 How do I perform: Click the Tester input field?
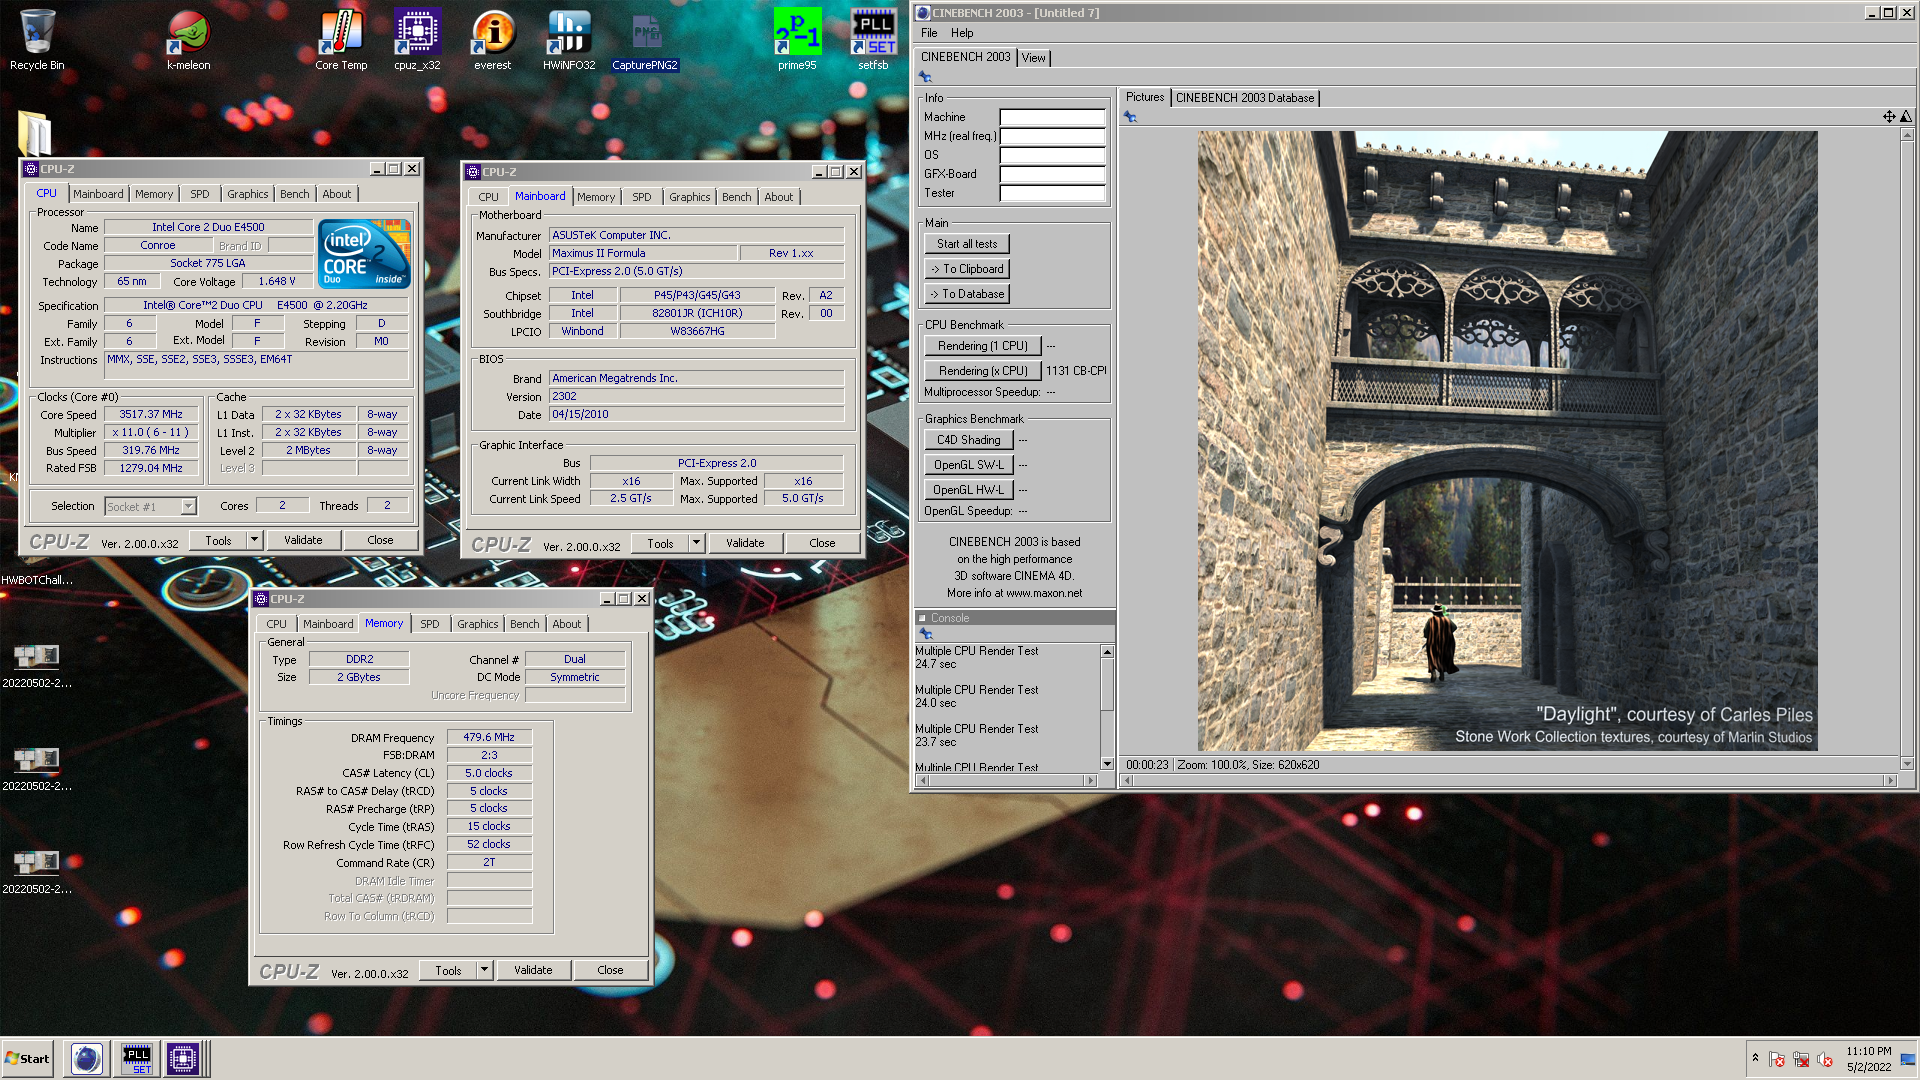click(x=1052, y=193)
